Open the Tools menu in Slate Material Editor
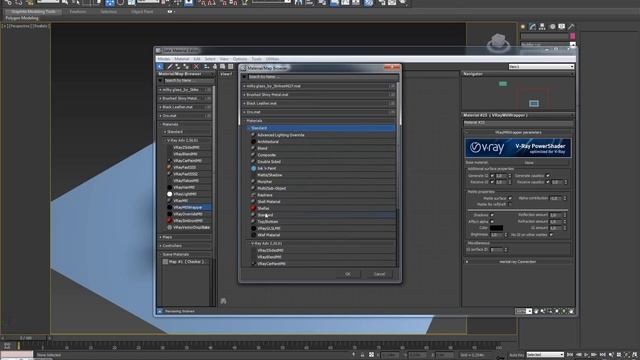This screenshot has height=360, width=640. [x=256, y=59]
